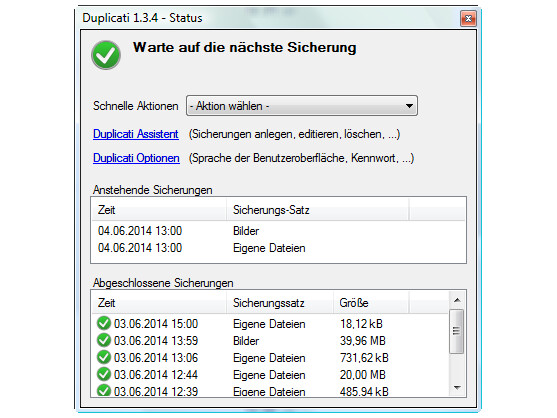The image size is (557, 418).
Task: Click the Abgeschlossene Sicherungen label
Action: [163, 283]
